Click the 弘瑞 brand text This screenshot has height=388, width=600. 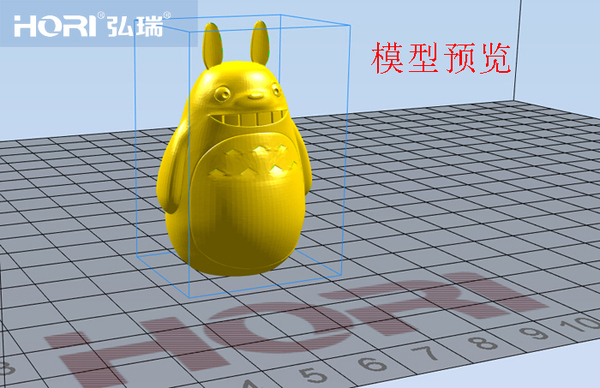click(135, 26)
